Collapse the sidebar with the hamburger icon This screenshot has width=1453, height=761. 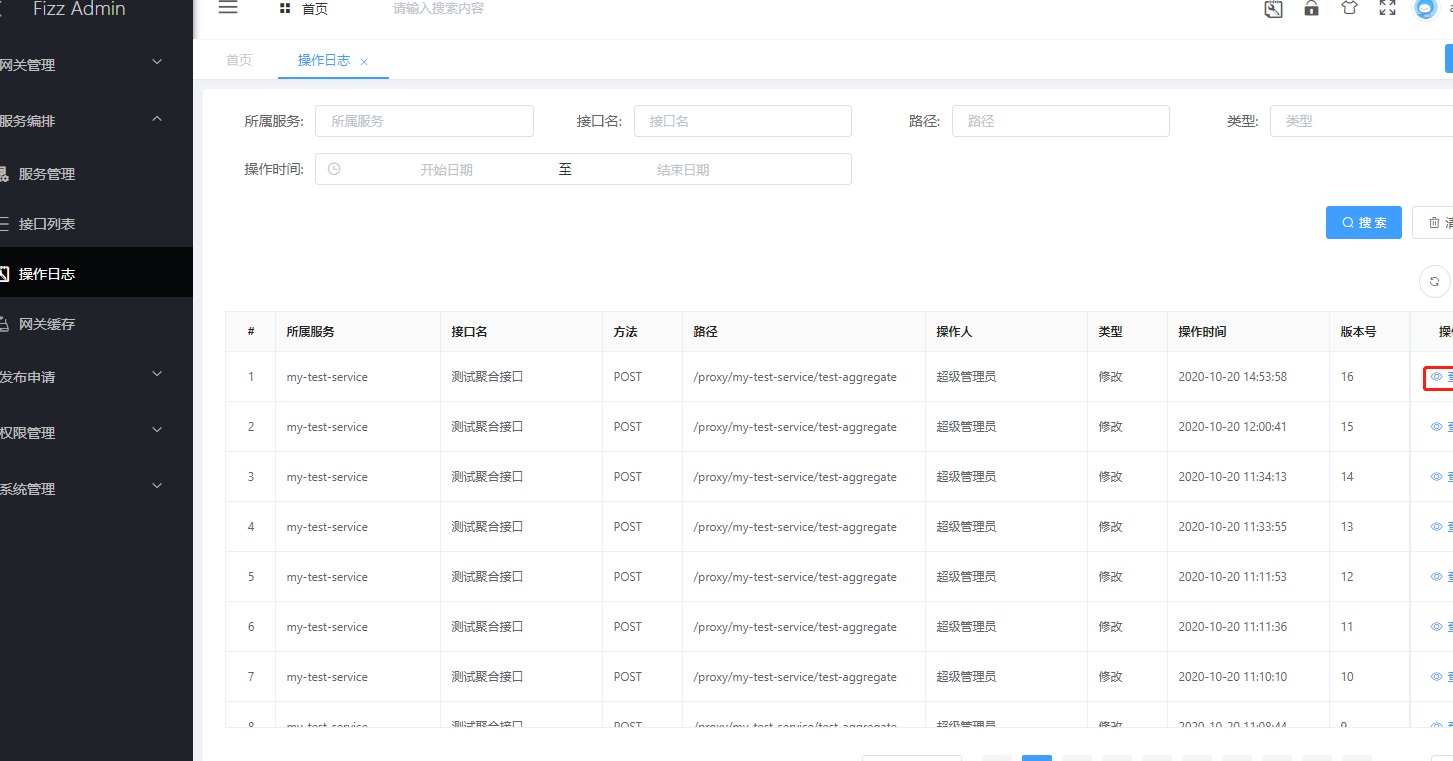point(228,8)
